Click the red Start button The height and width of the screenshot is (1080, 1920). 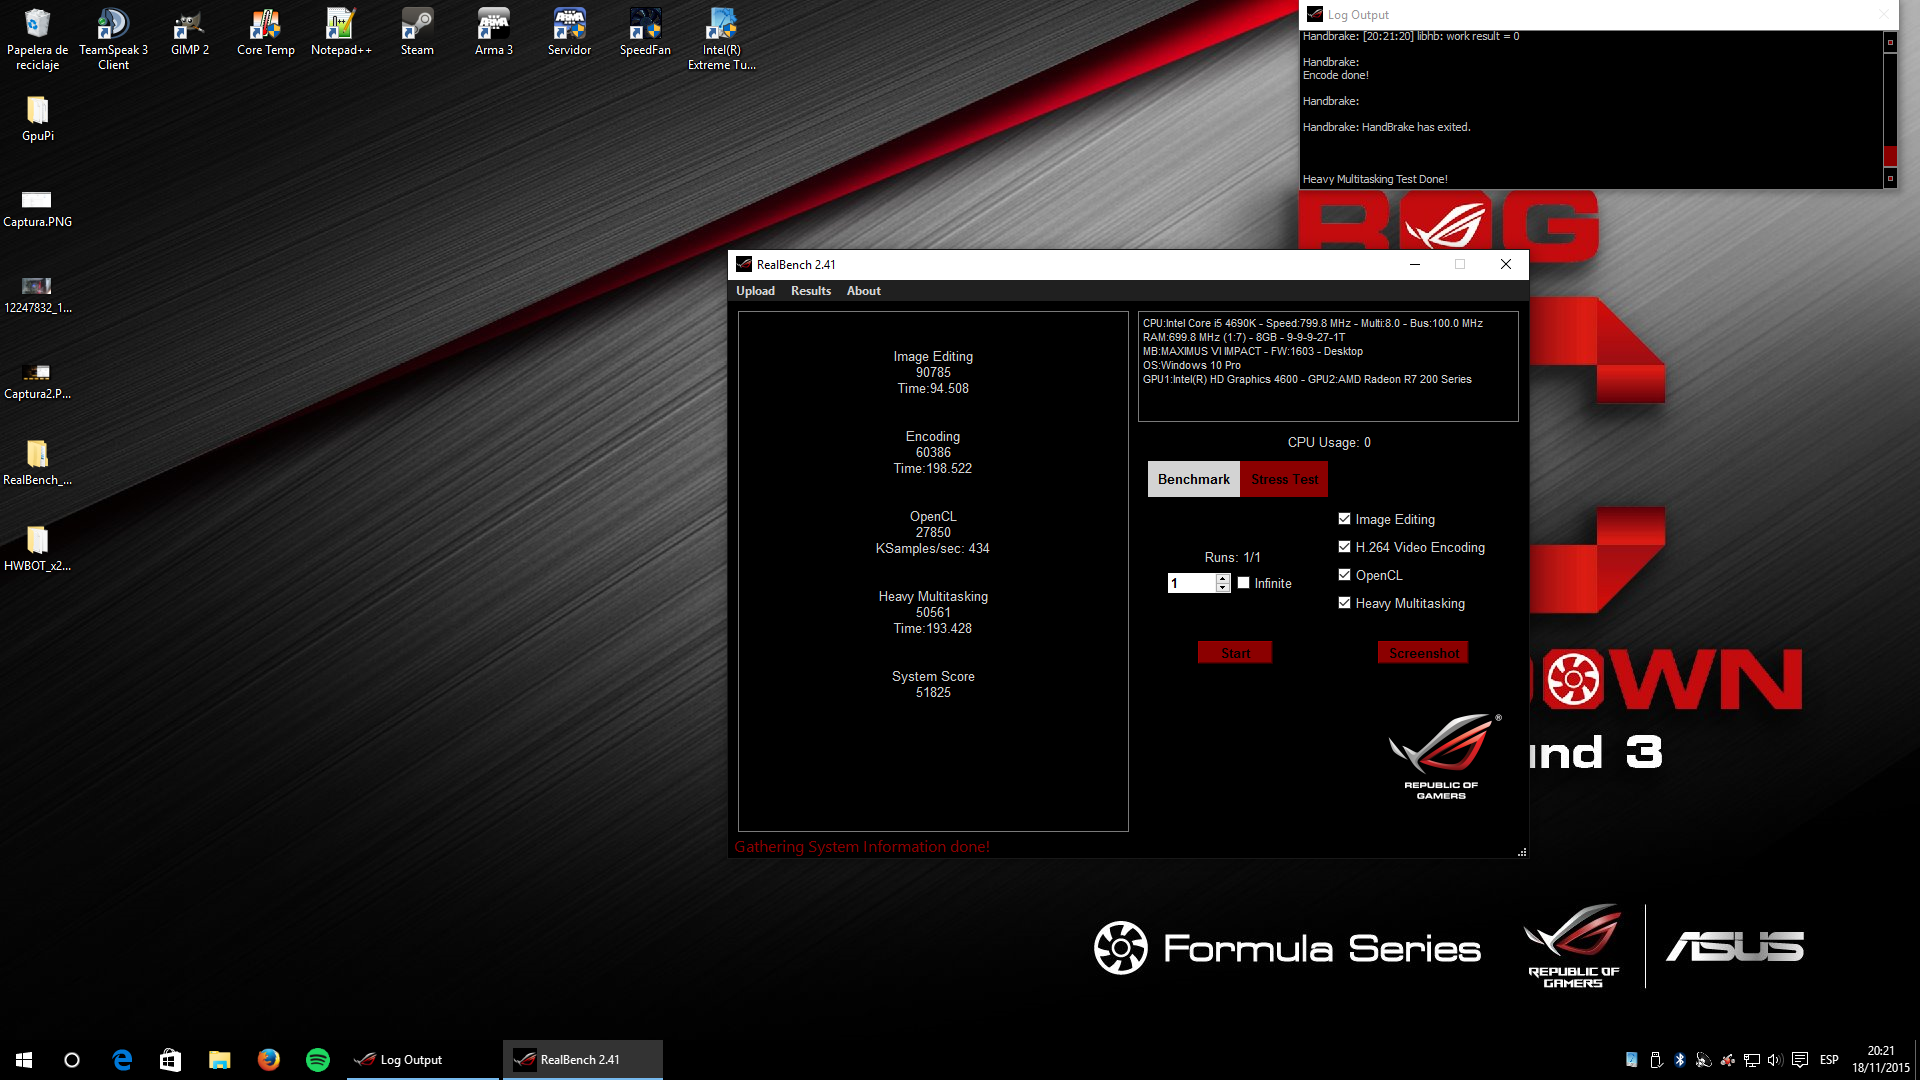point(1235,653)
